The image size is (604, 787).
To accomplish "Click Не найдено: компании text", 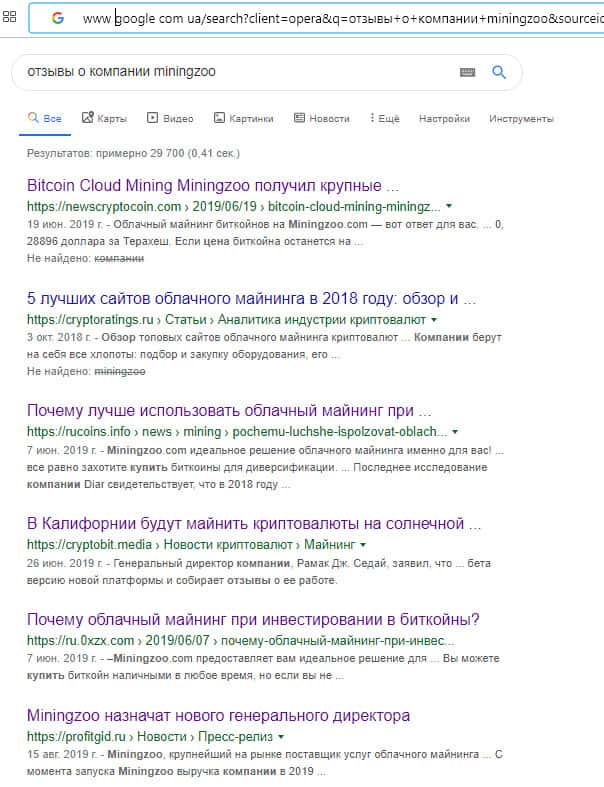I will [85, 258].
